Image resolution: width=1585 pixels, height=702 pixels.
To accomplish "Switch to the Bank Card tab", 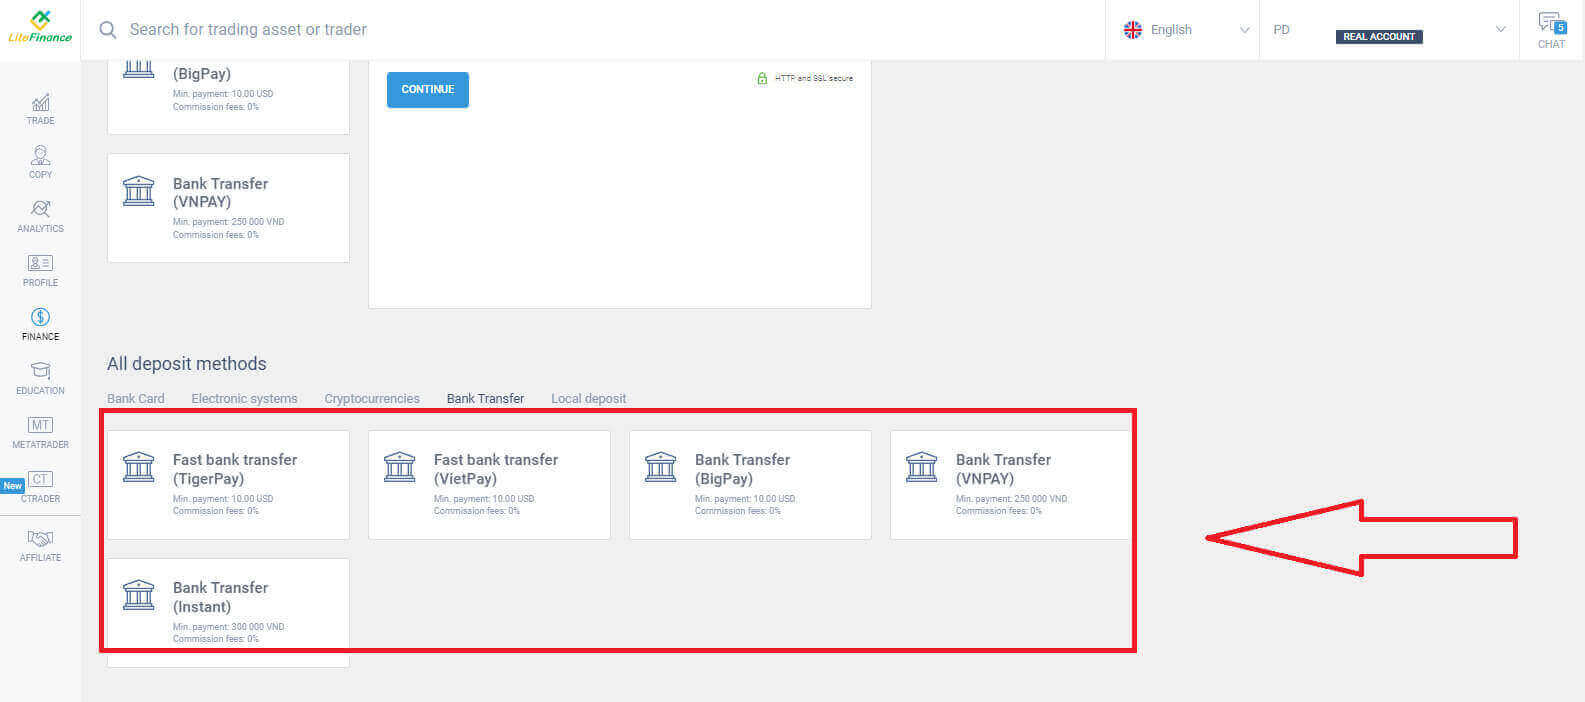I will pyautogui.click(x=136, y=398).
